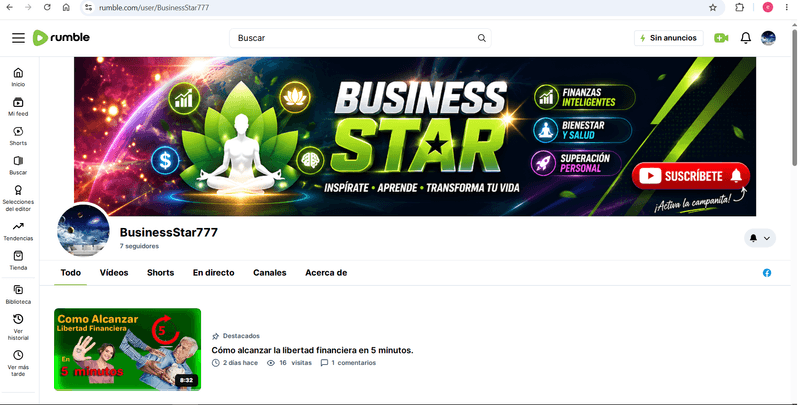Screen dimensions: 800x405
Task: Click the Sin anuncios button
Action: tap(668, 38)
